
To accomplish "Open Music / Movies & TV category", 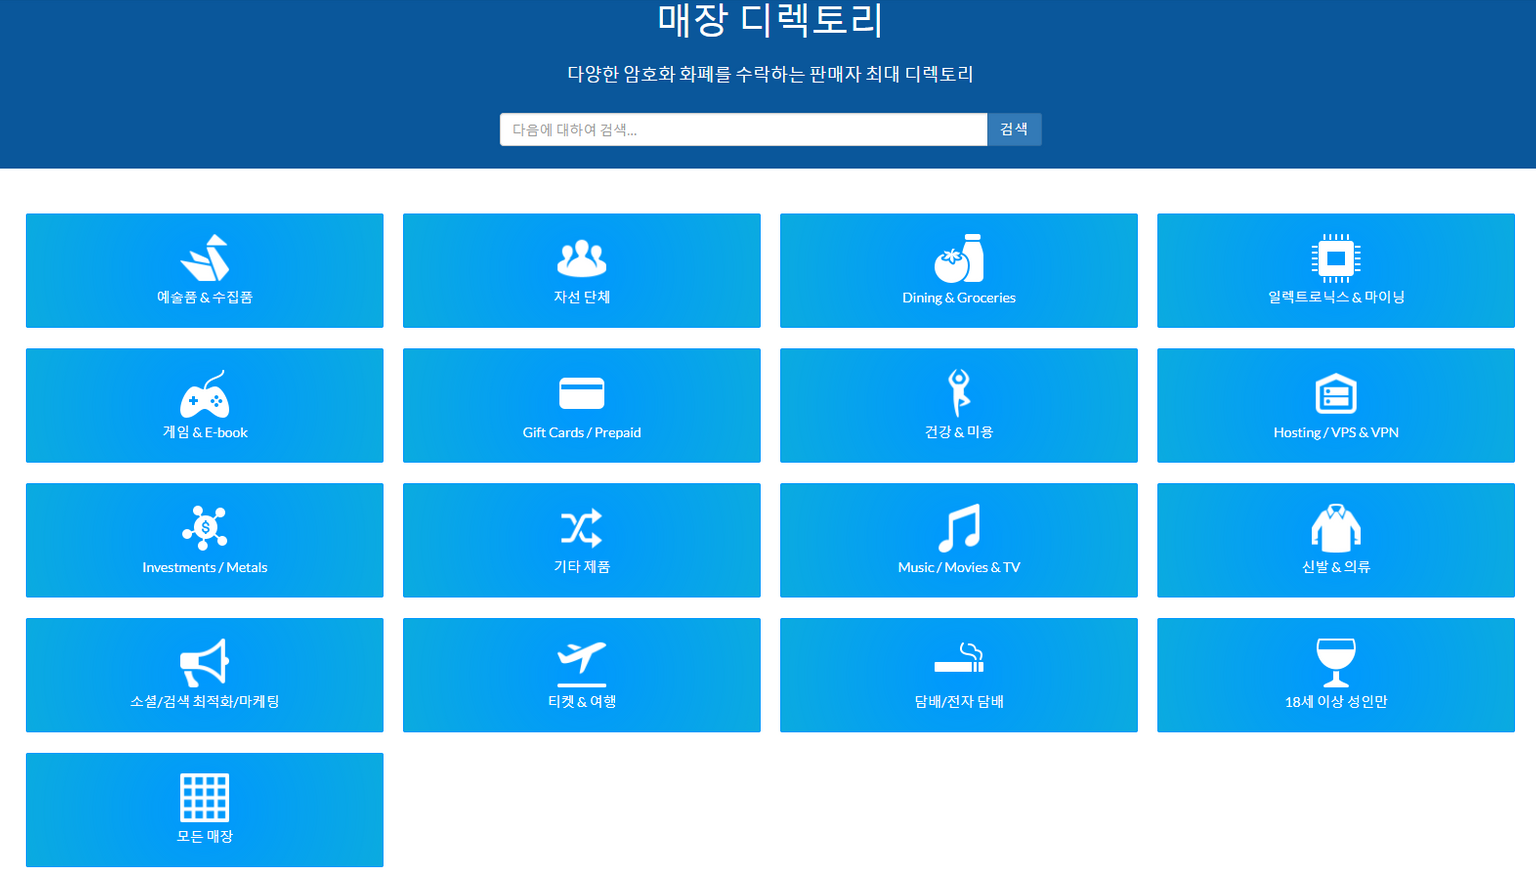I will (959, 540).
